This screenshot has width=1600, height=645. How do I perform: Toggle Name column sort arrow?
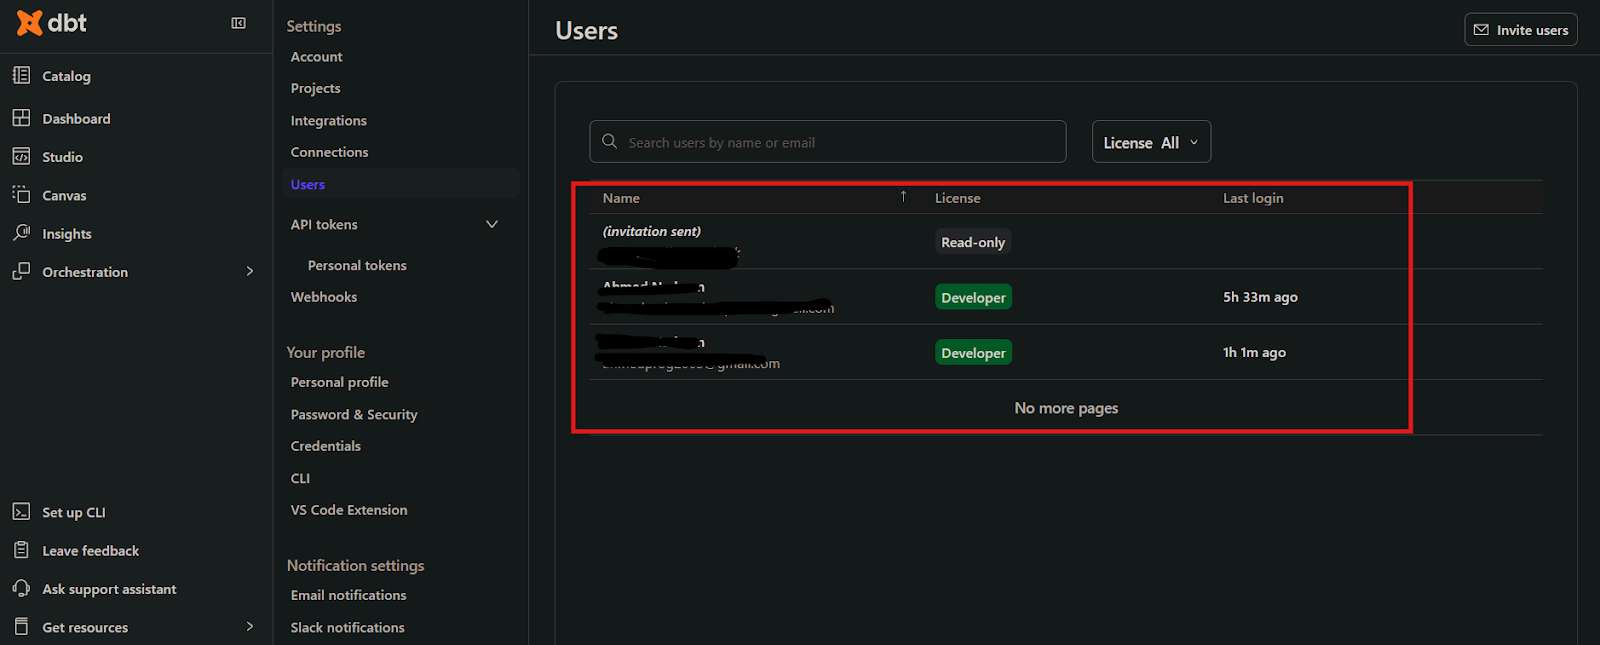pos(903,197)
